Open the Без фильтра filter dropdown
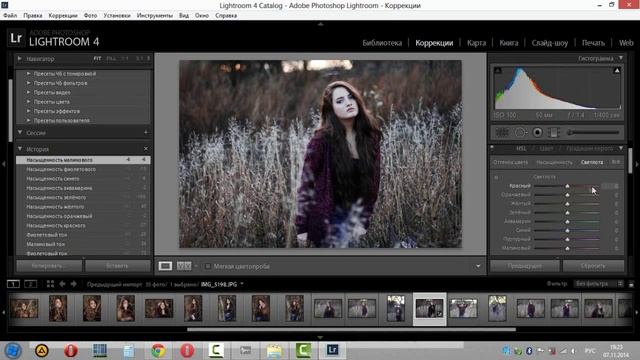The width and height of the screenshot is (640, 360). pyautogui.click(x=598, y=284)
